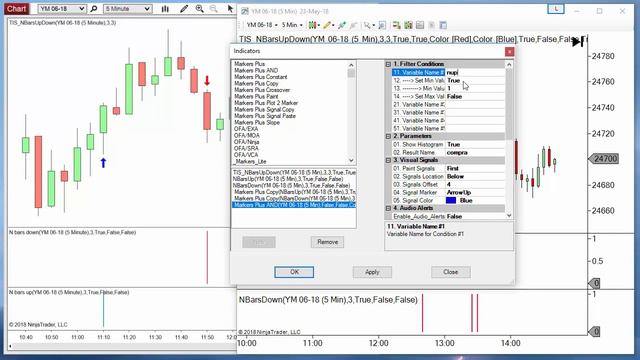Open the 5 Minute interval dropdown
640x360 pixels.
click(x=128, y=9)
